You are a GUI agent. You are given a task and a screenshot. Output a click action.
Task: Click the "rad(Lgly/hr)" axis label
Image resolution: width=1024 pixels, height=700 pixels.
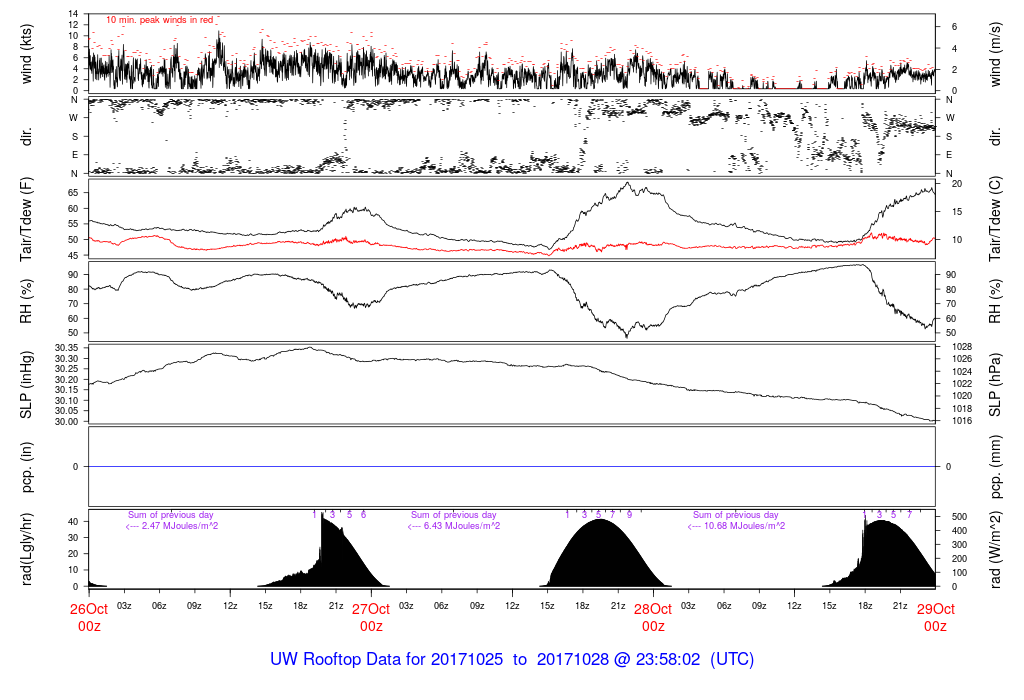(x=26, y=549)
